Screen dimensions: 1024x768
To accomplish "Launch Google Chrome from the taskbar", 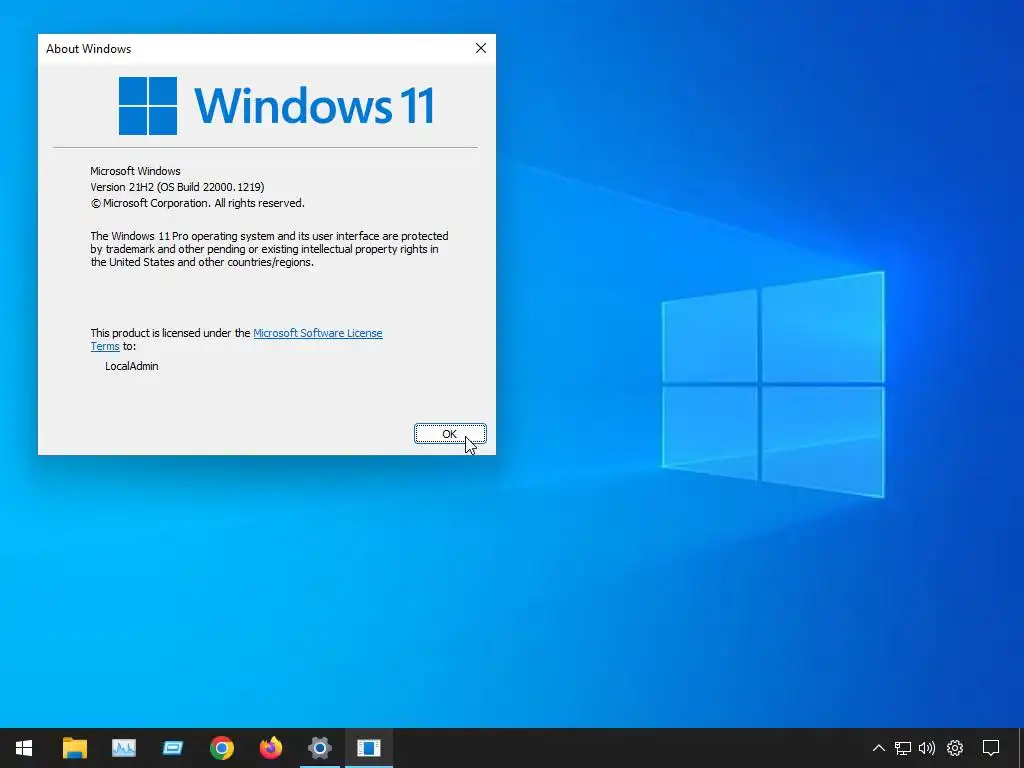I will point(221,748).
